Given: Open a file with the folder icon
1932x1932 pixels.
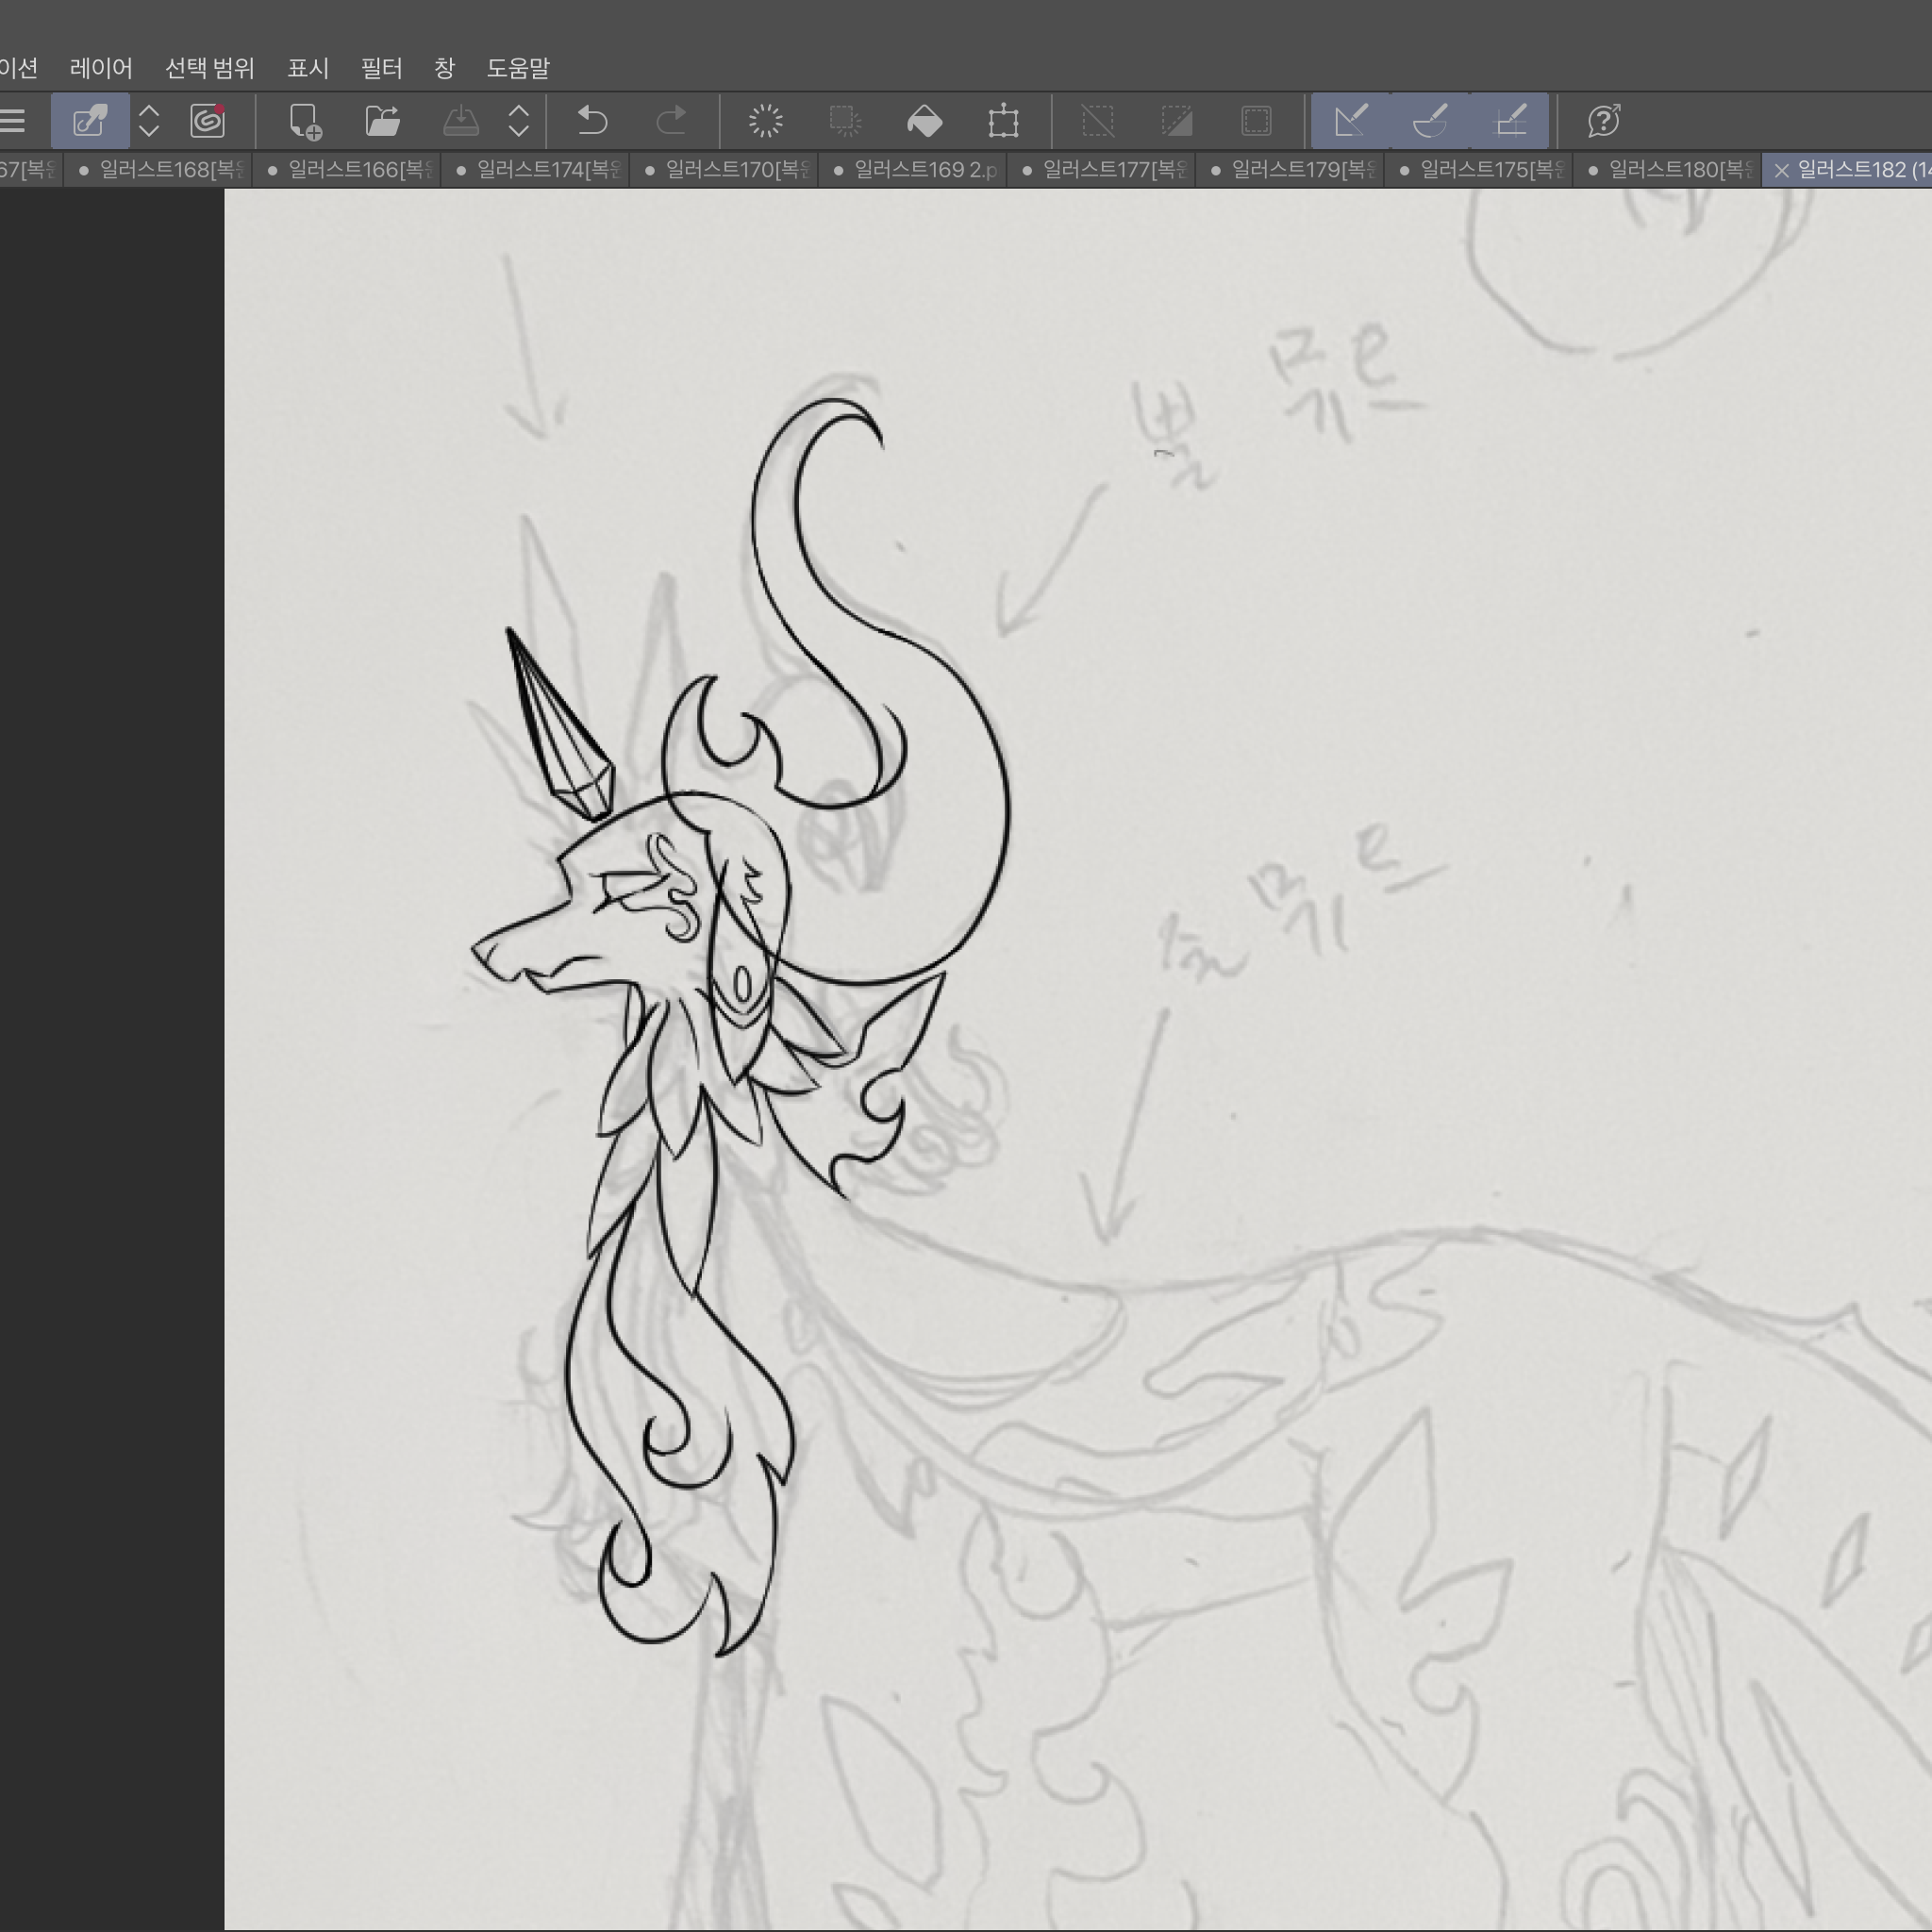Looking at the screenshot, I should 382,121.
